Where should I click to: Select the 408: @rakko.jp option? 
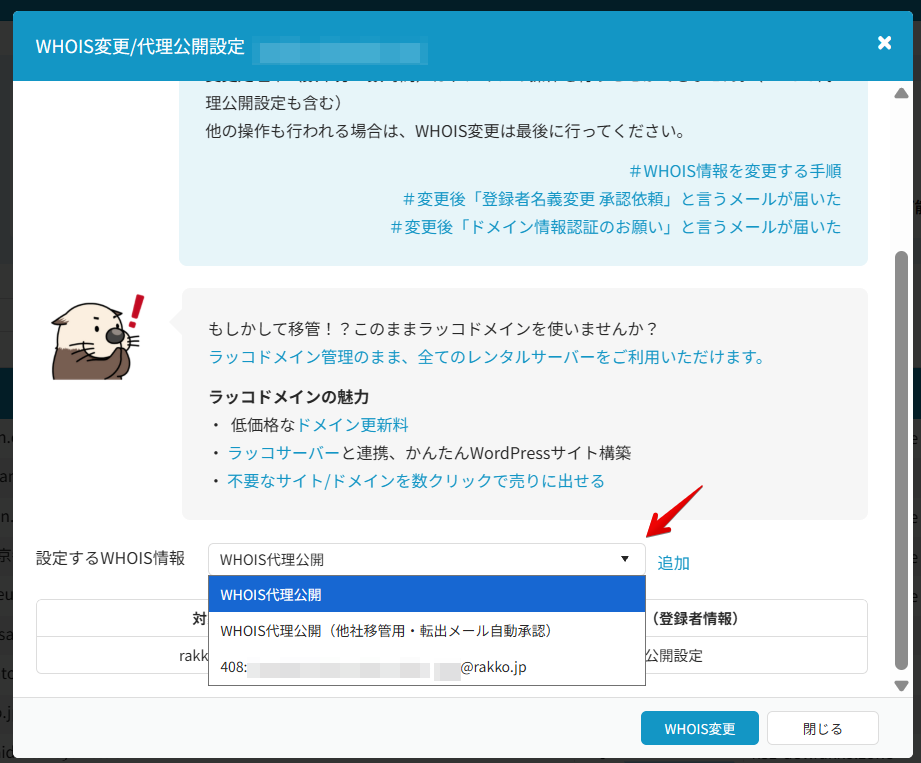click(426, 667)
